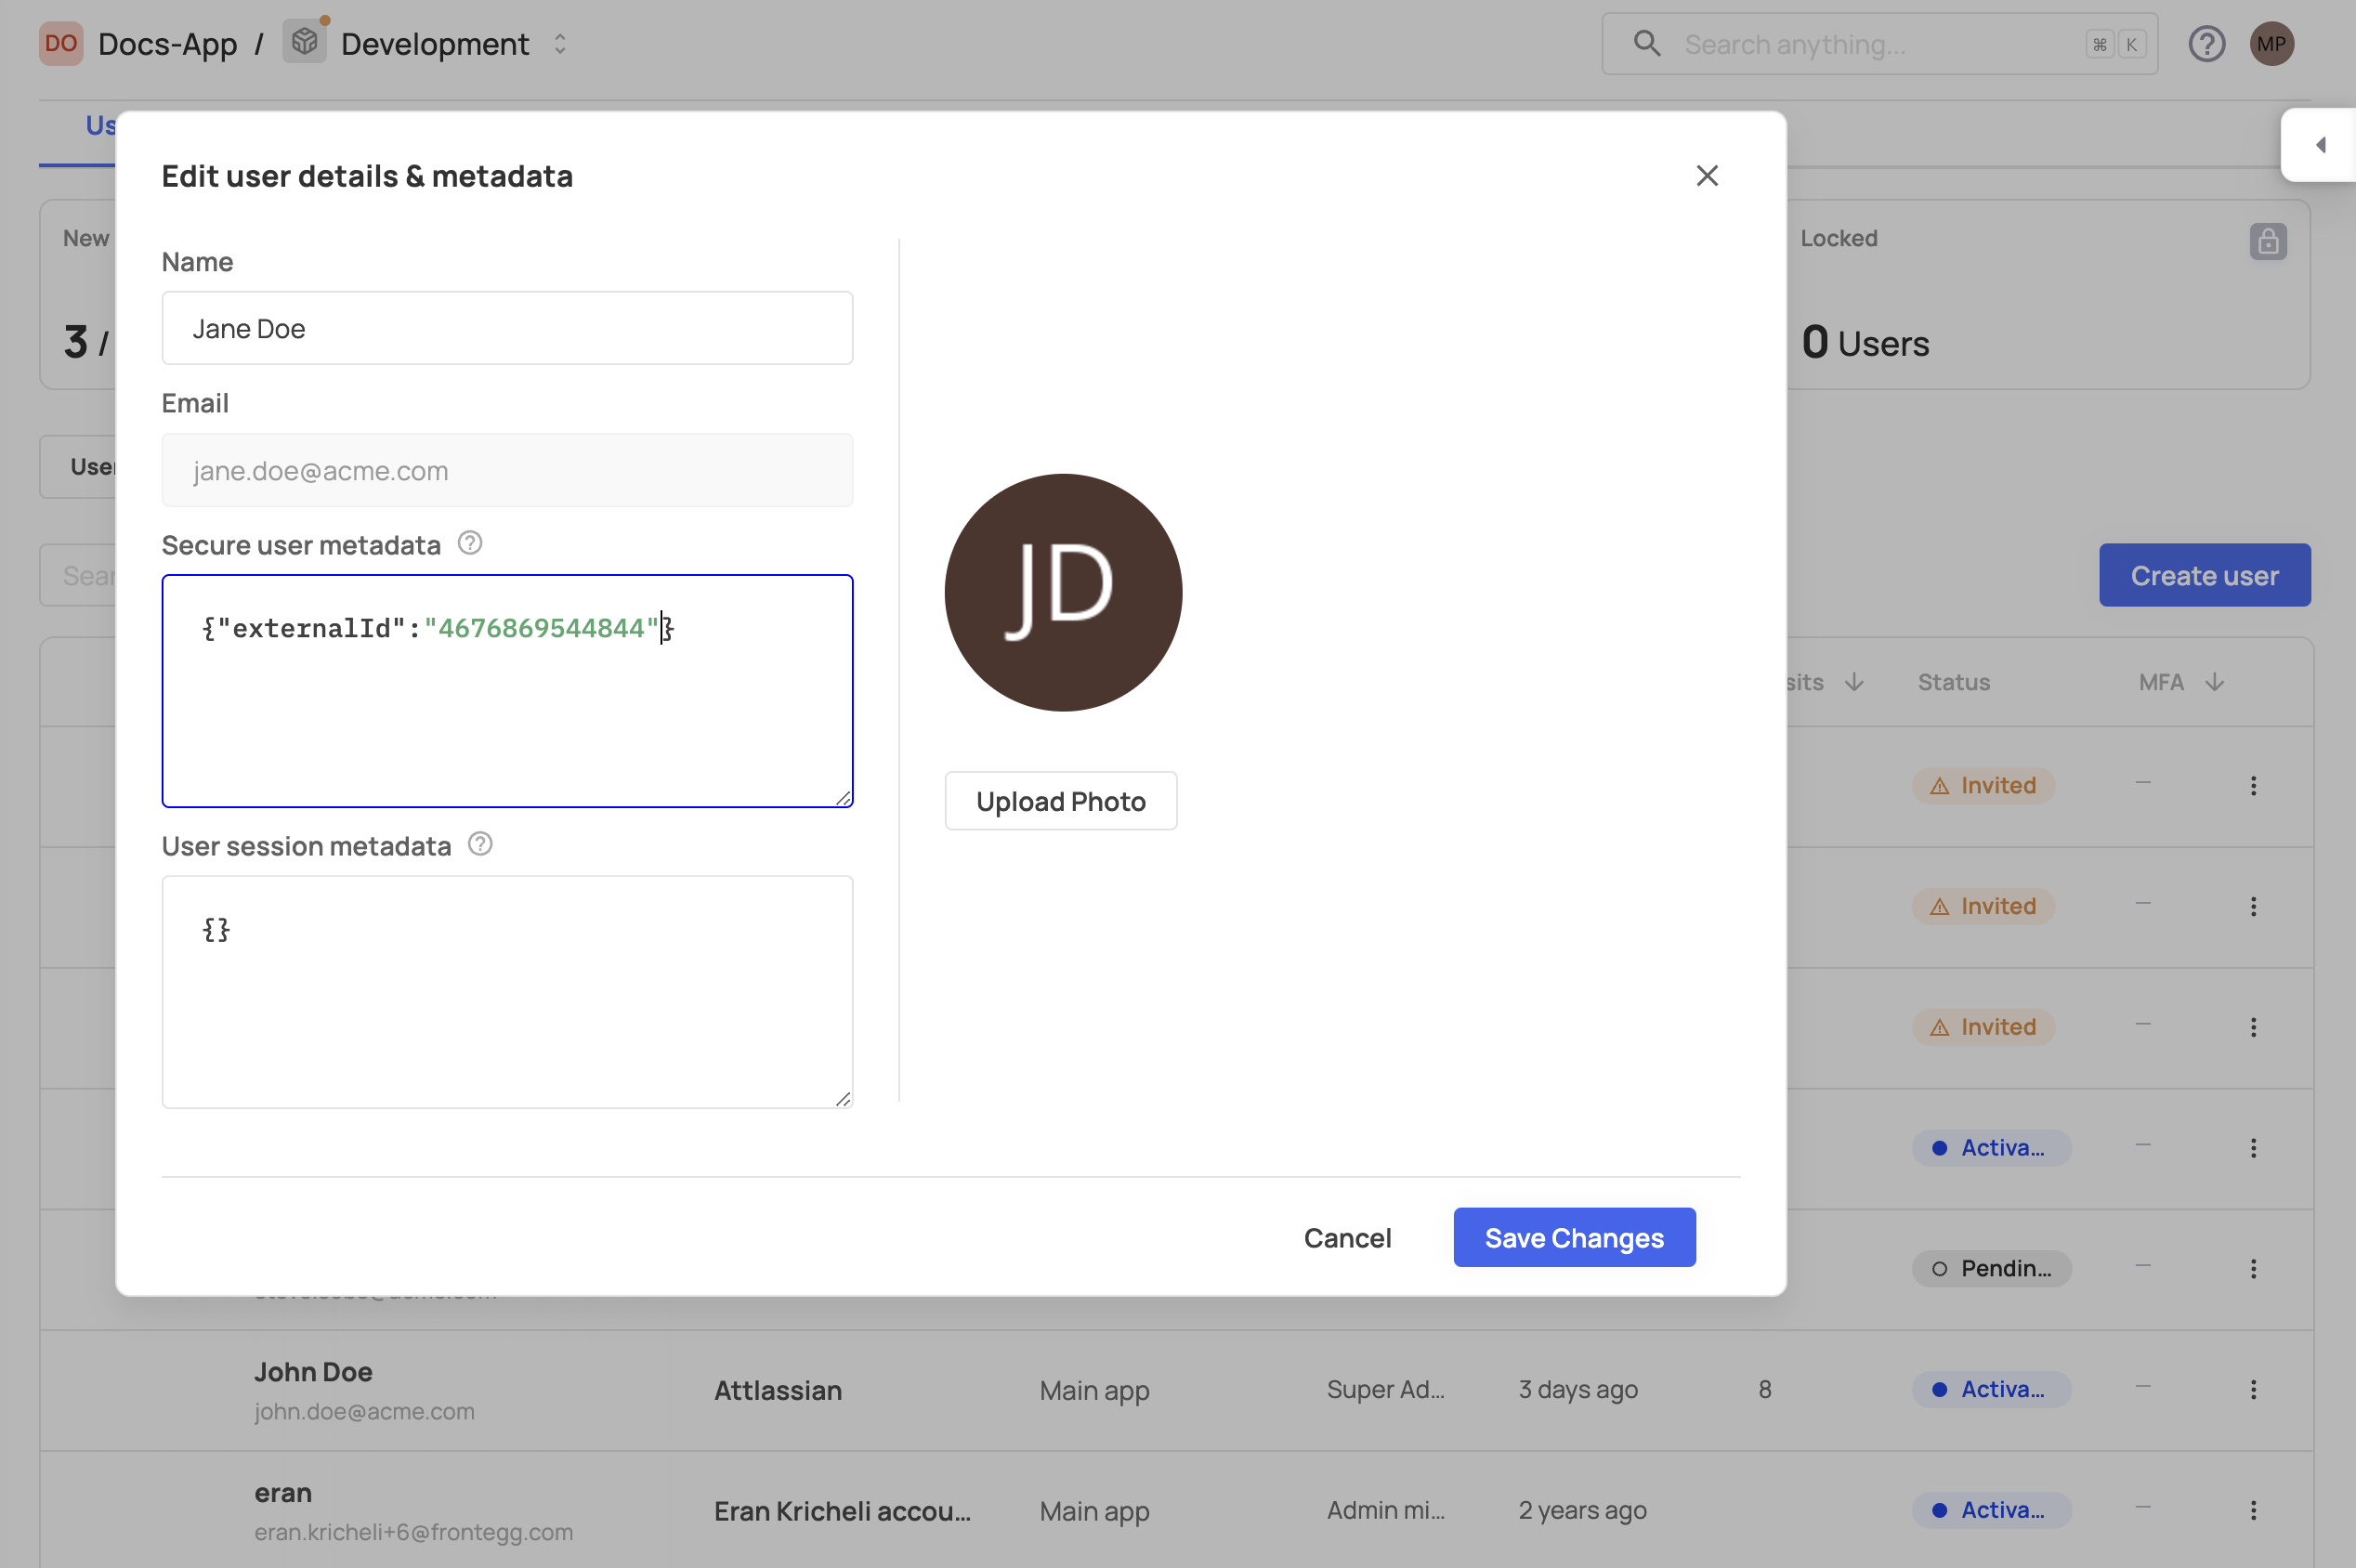Edit the Name field with Jane Doe
The image size is (2356, 1568).
507,328
